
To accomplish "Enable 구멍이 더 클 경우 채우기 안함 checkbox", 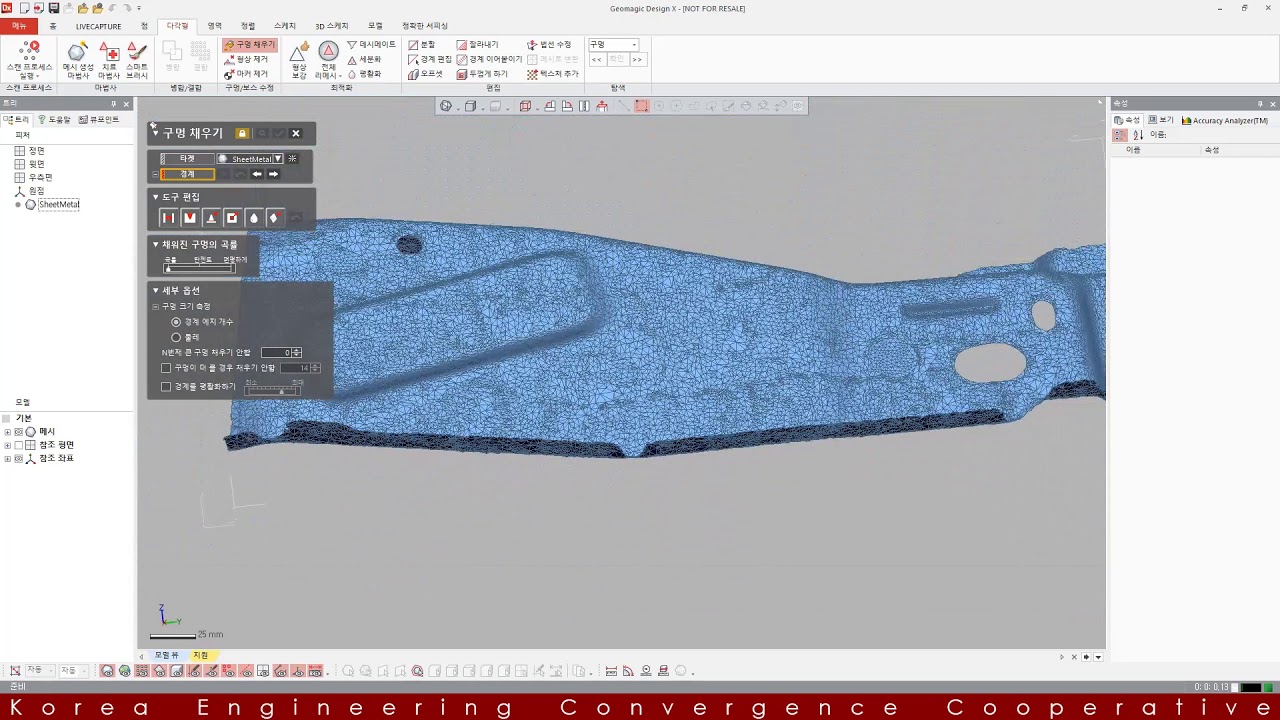I will (x=166, y=368).
